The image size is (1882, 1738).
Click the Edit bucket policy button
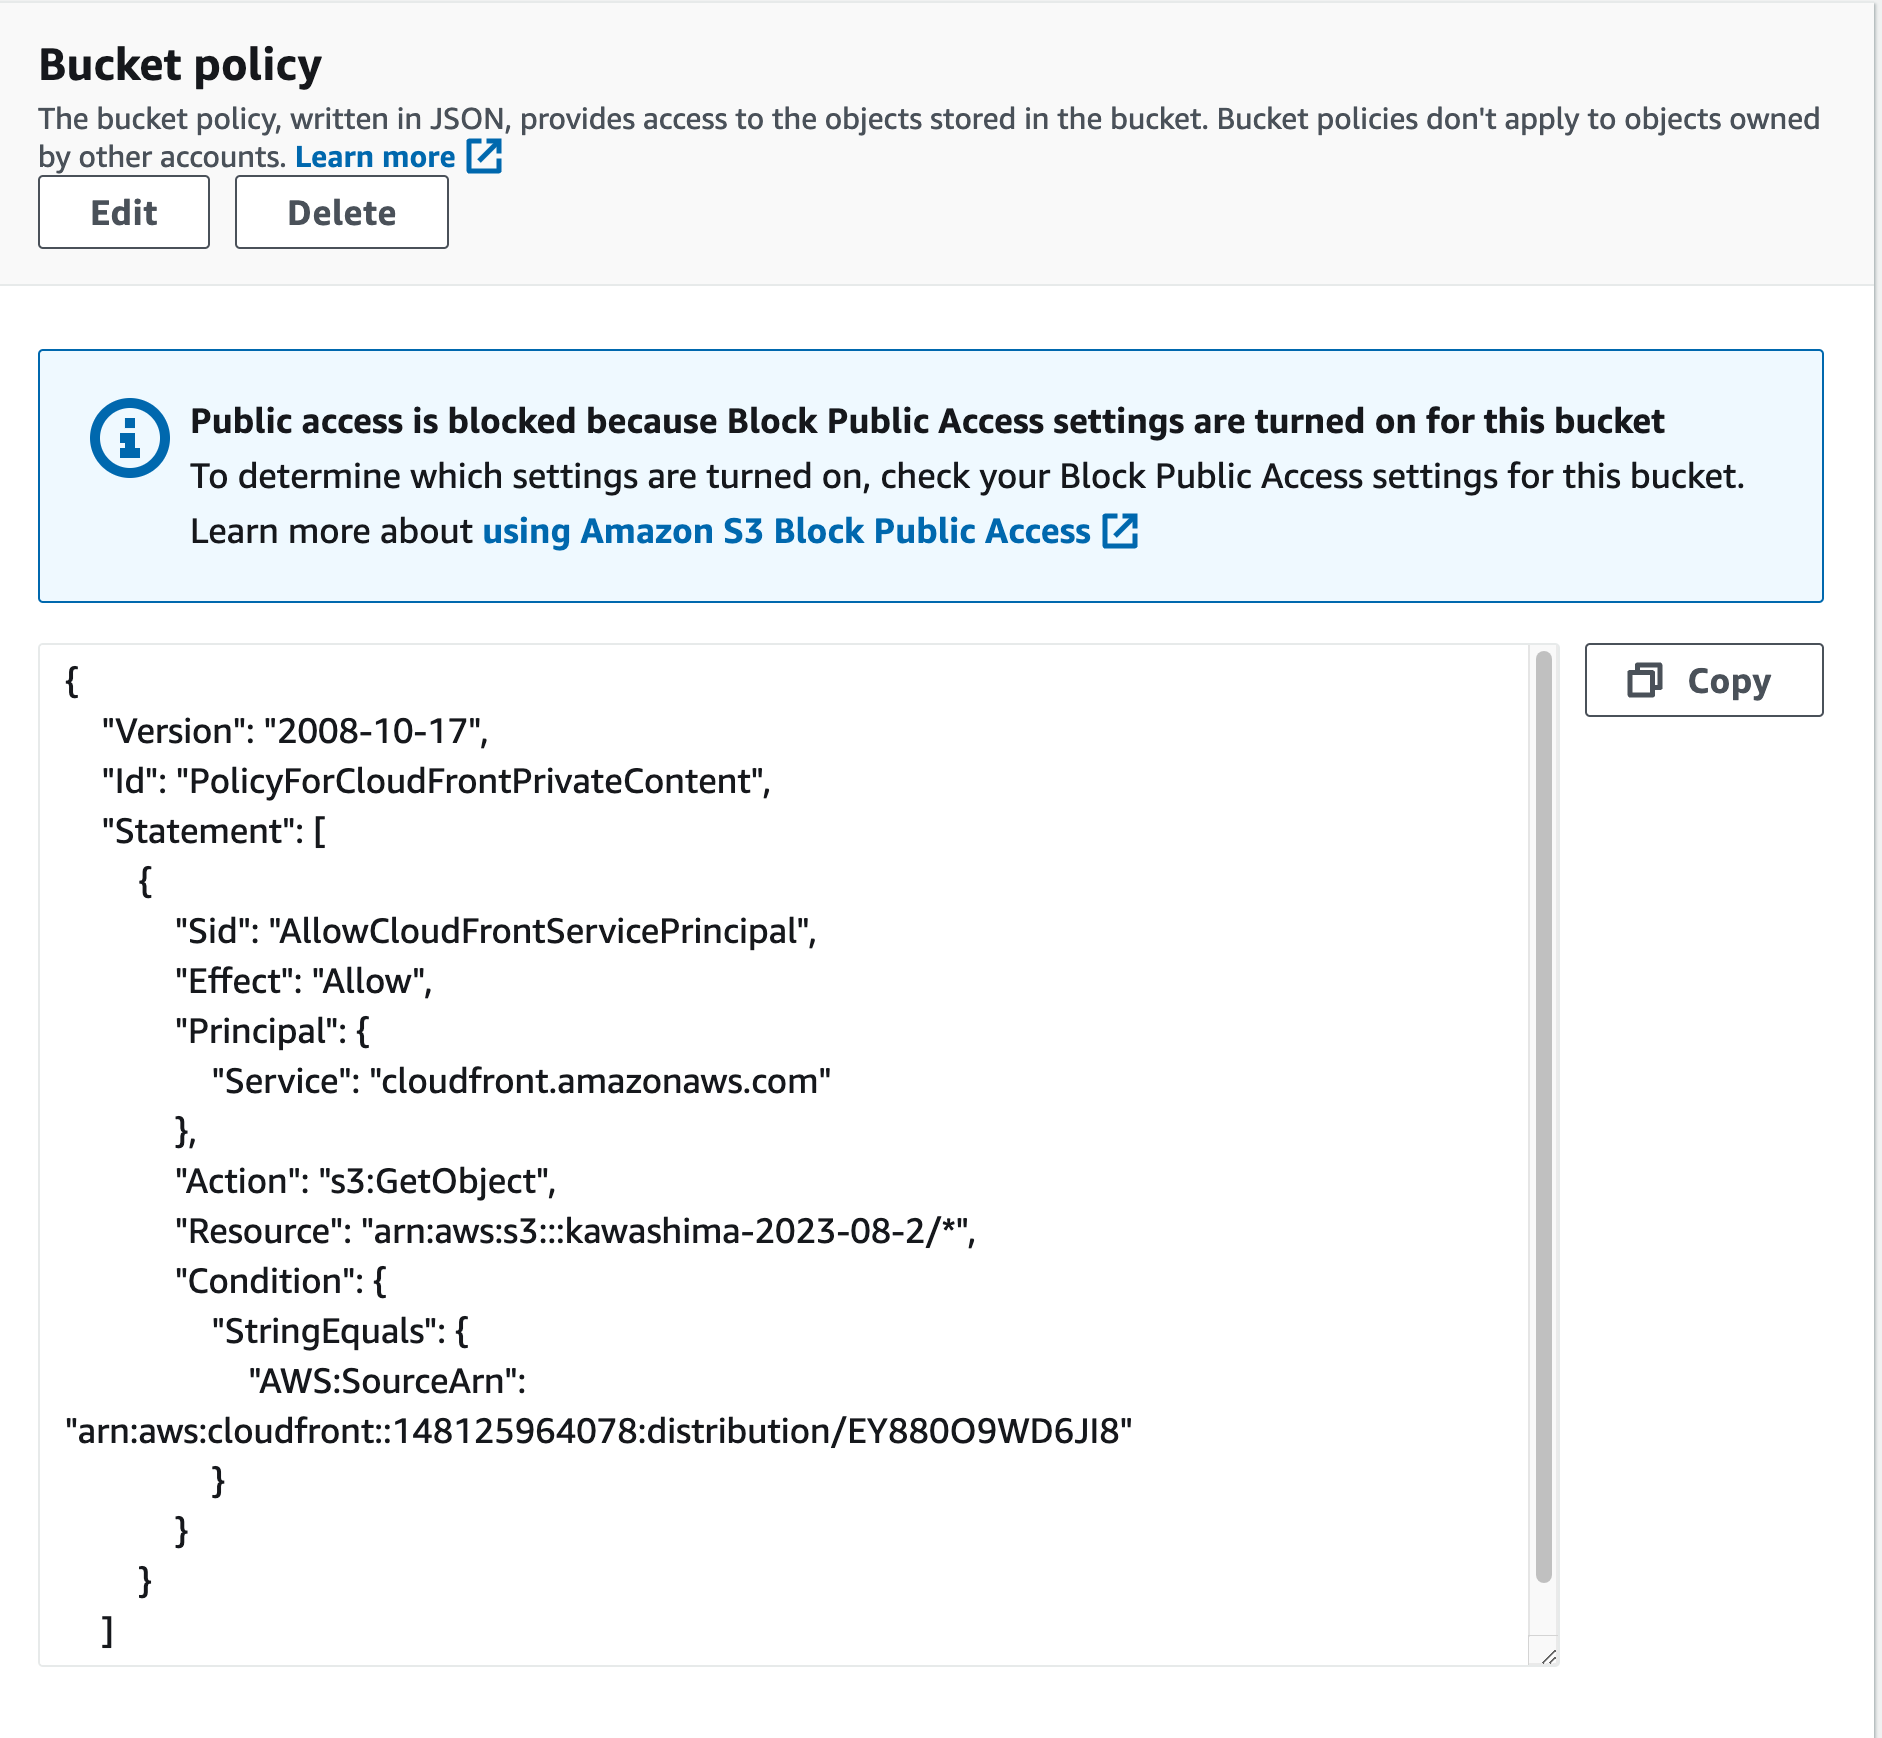tap(124, 212)
